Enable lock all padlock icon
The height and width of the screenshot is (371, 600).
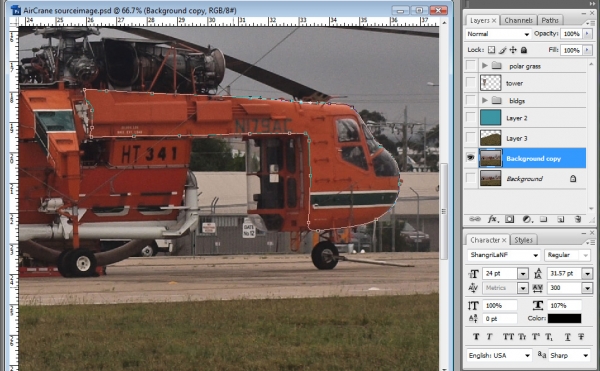524,50
